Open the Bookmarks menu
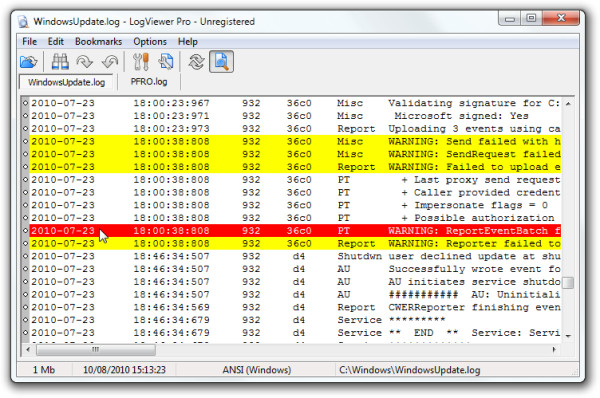The width and height of the screenshot is (600, 398). [98, 41]
